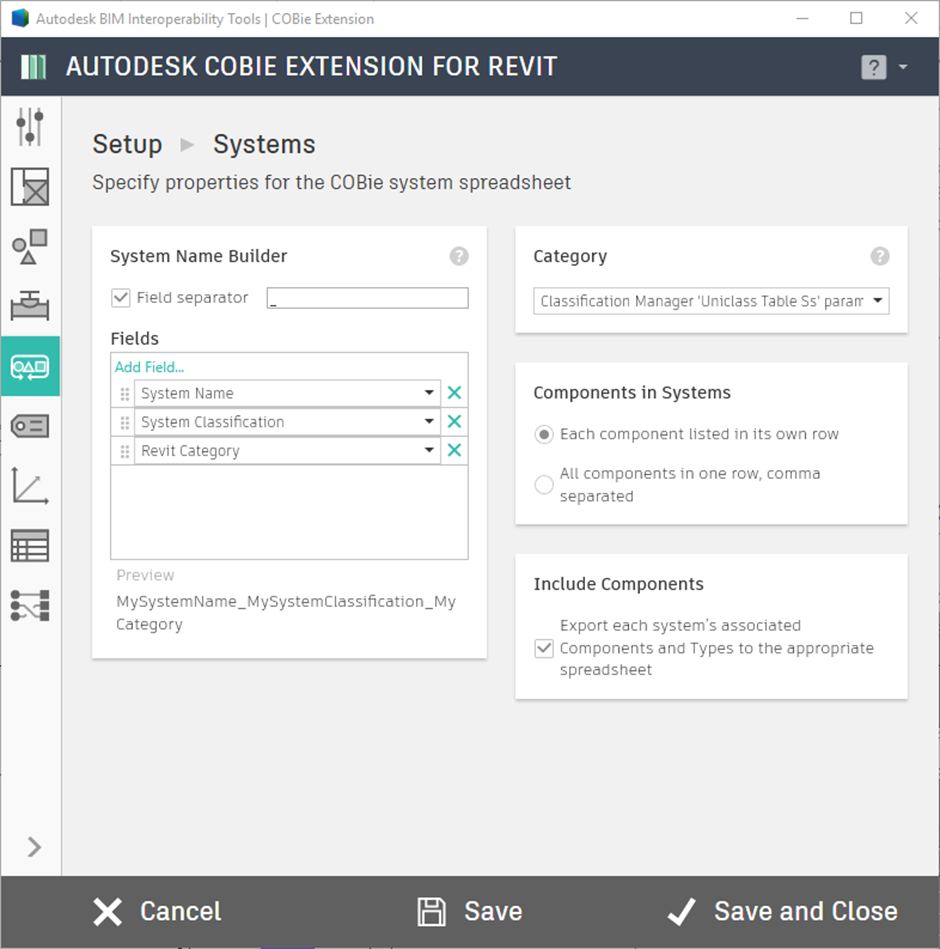Open the Spaces setup sidebar icon
940x949 pixels.
tap(30, 186)
